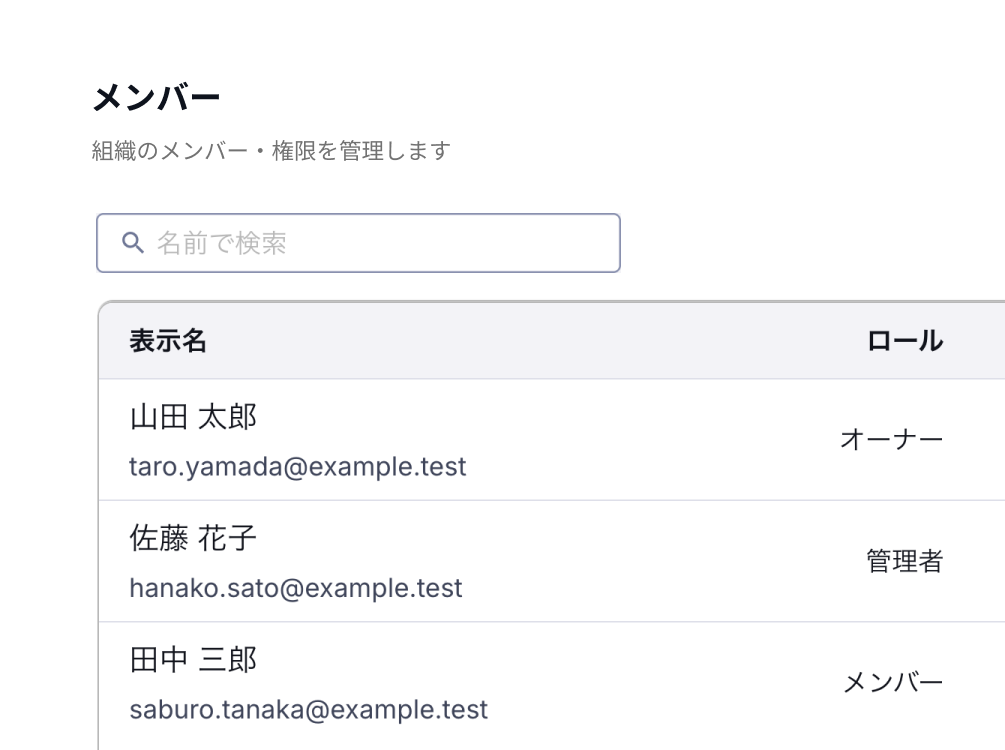Screen dimensions: 1005x750
Task: Sort by the ロール column header
Action: point(905,341)
